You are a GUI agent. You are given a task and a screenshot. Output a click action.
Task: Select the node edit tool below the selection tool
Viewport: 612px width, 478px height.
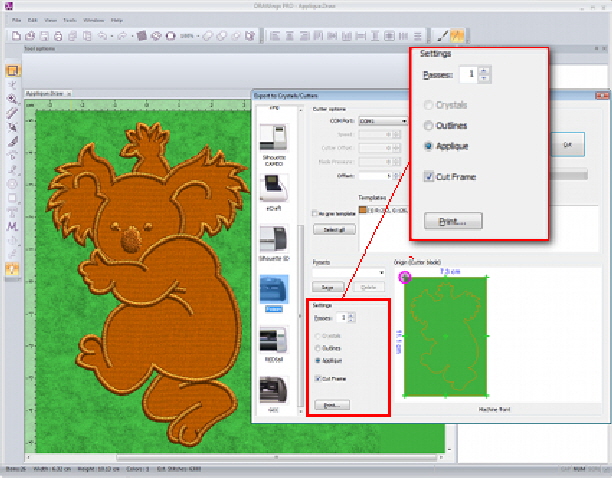tap(12, 85)
